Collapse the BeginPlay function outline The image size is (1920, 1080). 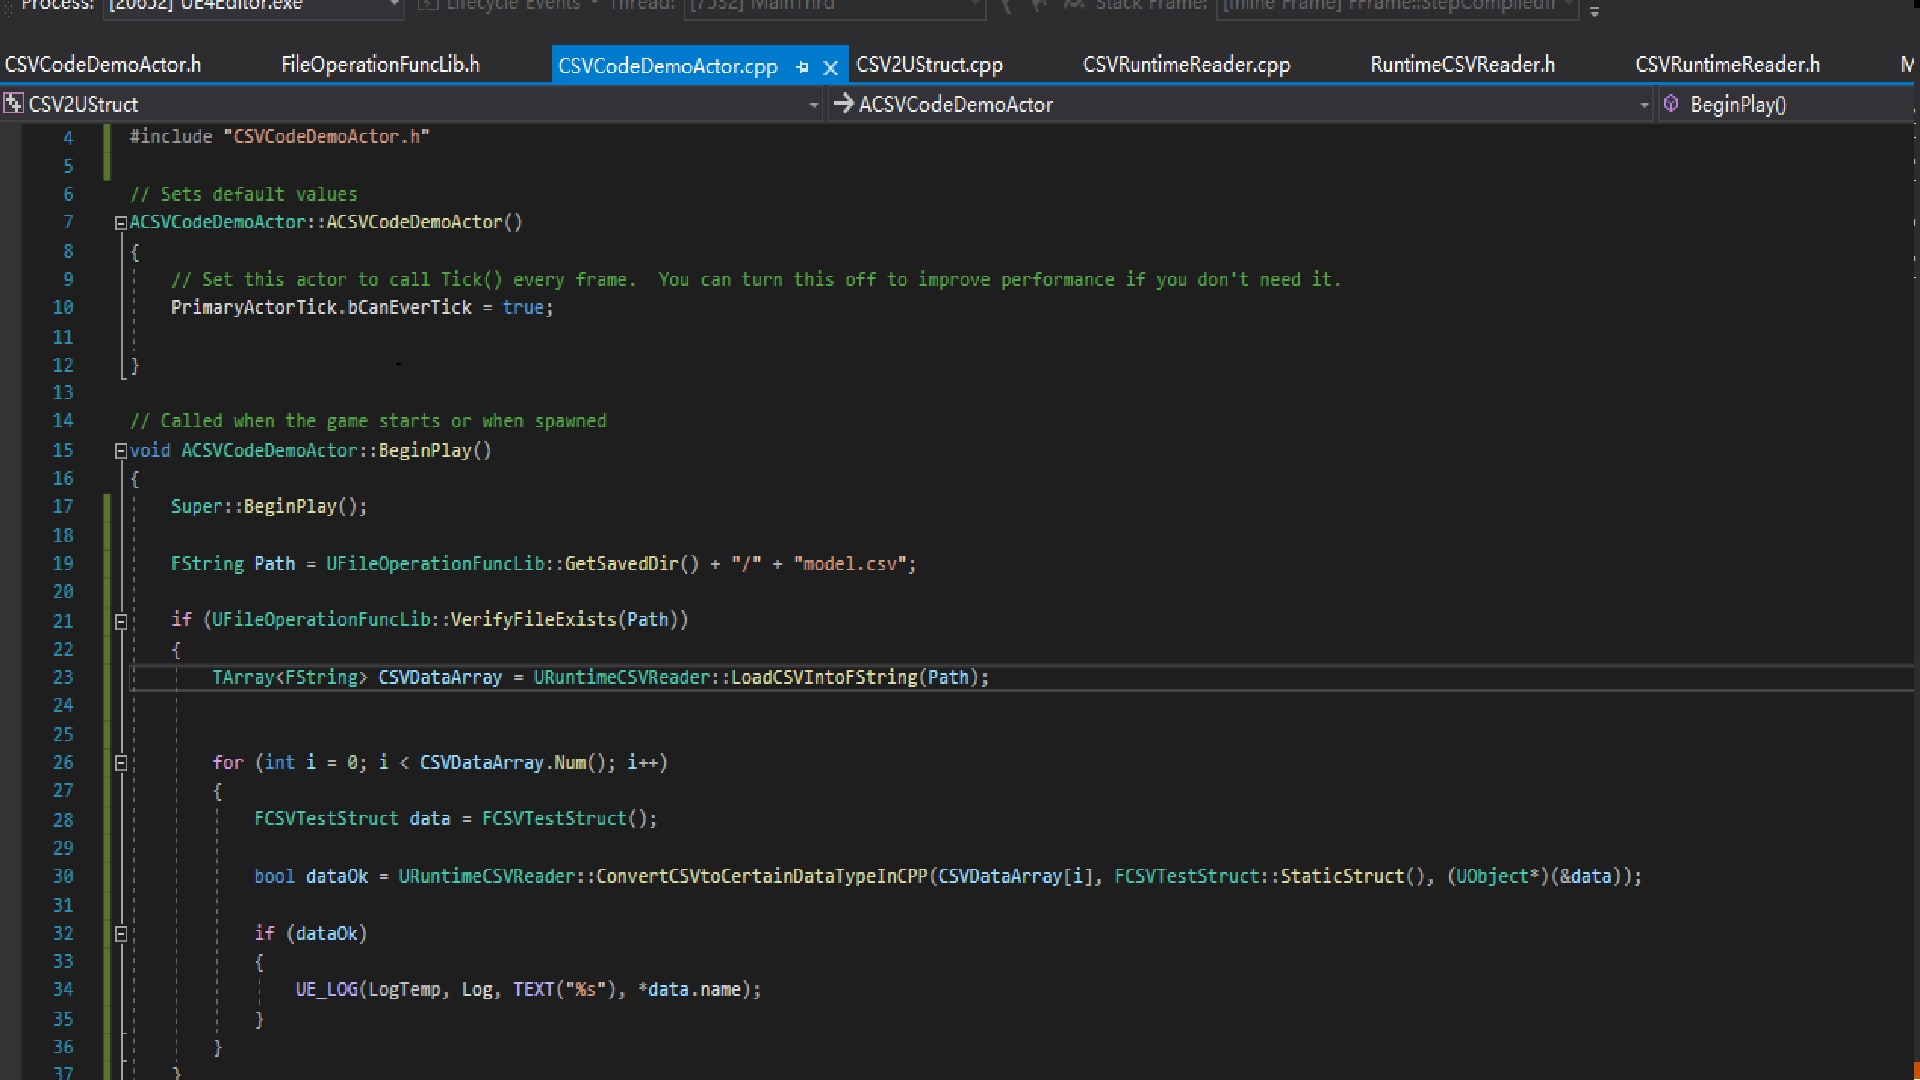(120, 451)
